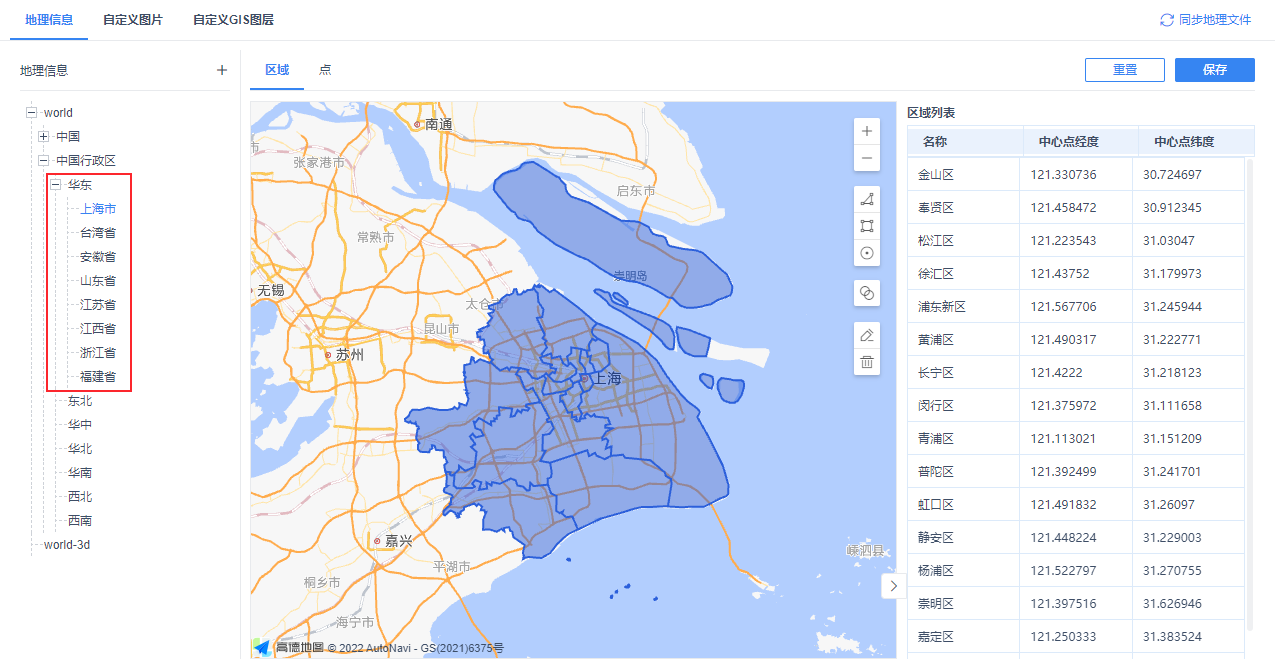This screenshot has height=669, width=1275.
Task: Select the edit pencil tool
Action: pyautogui.click(x=867, y=335)
